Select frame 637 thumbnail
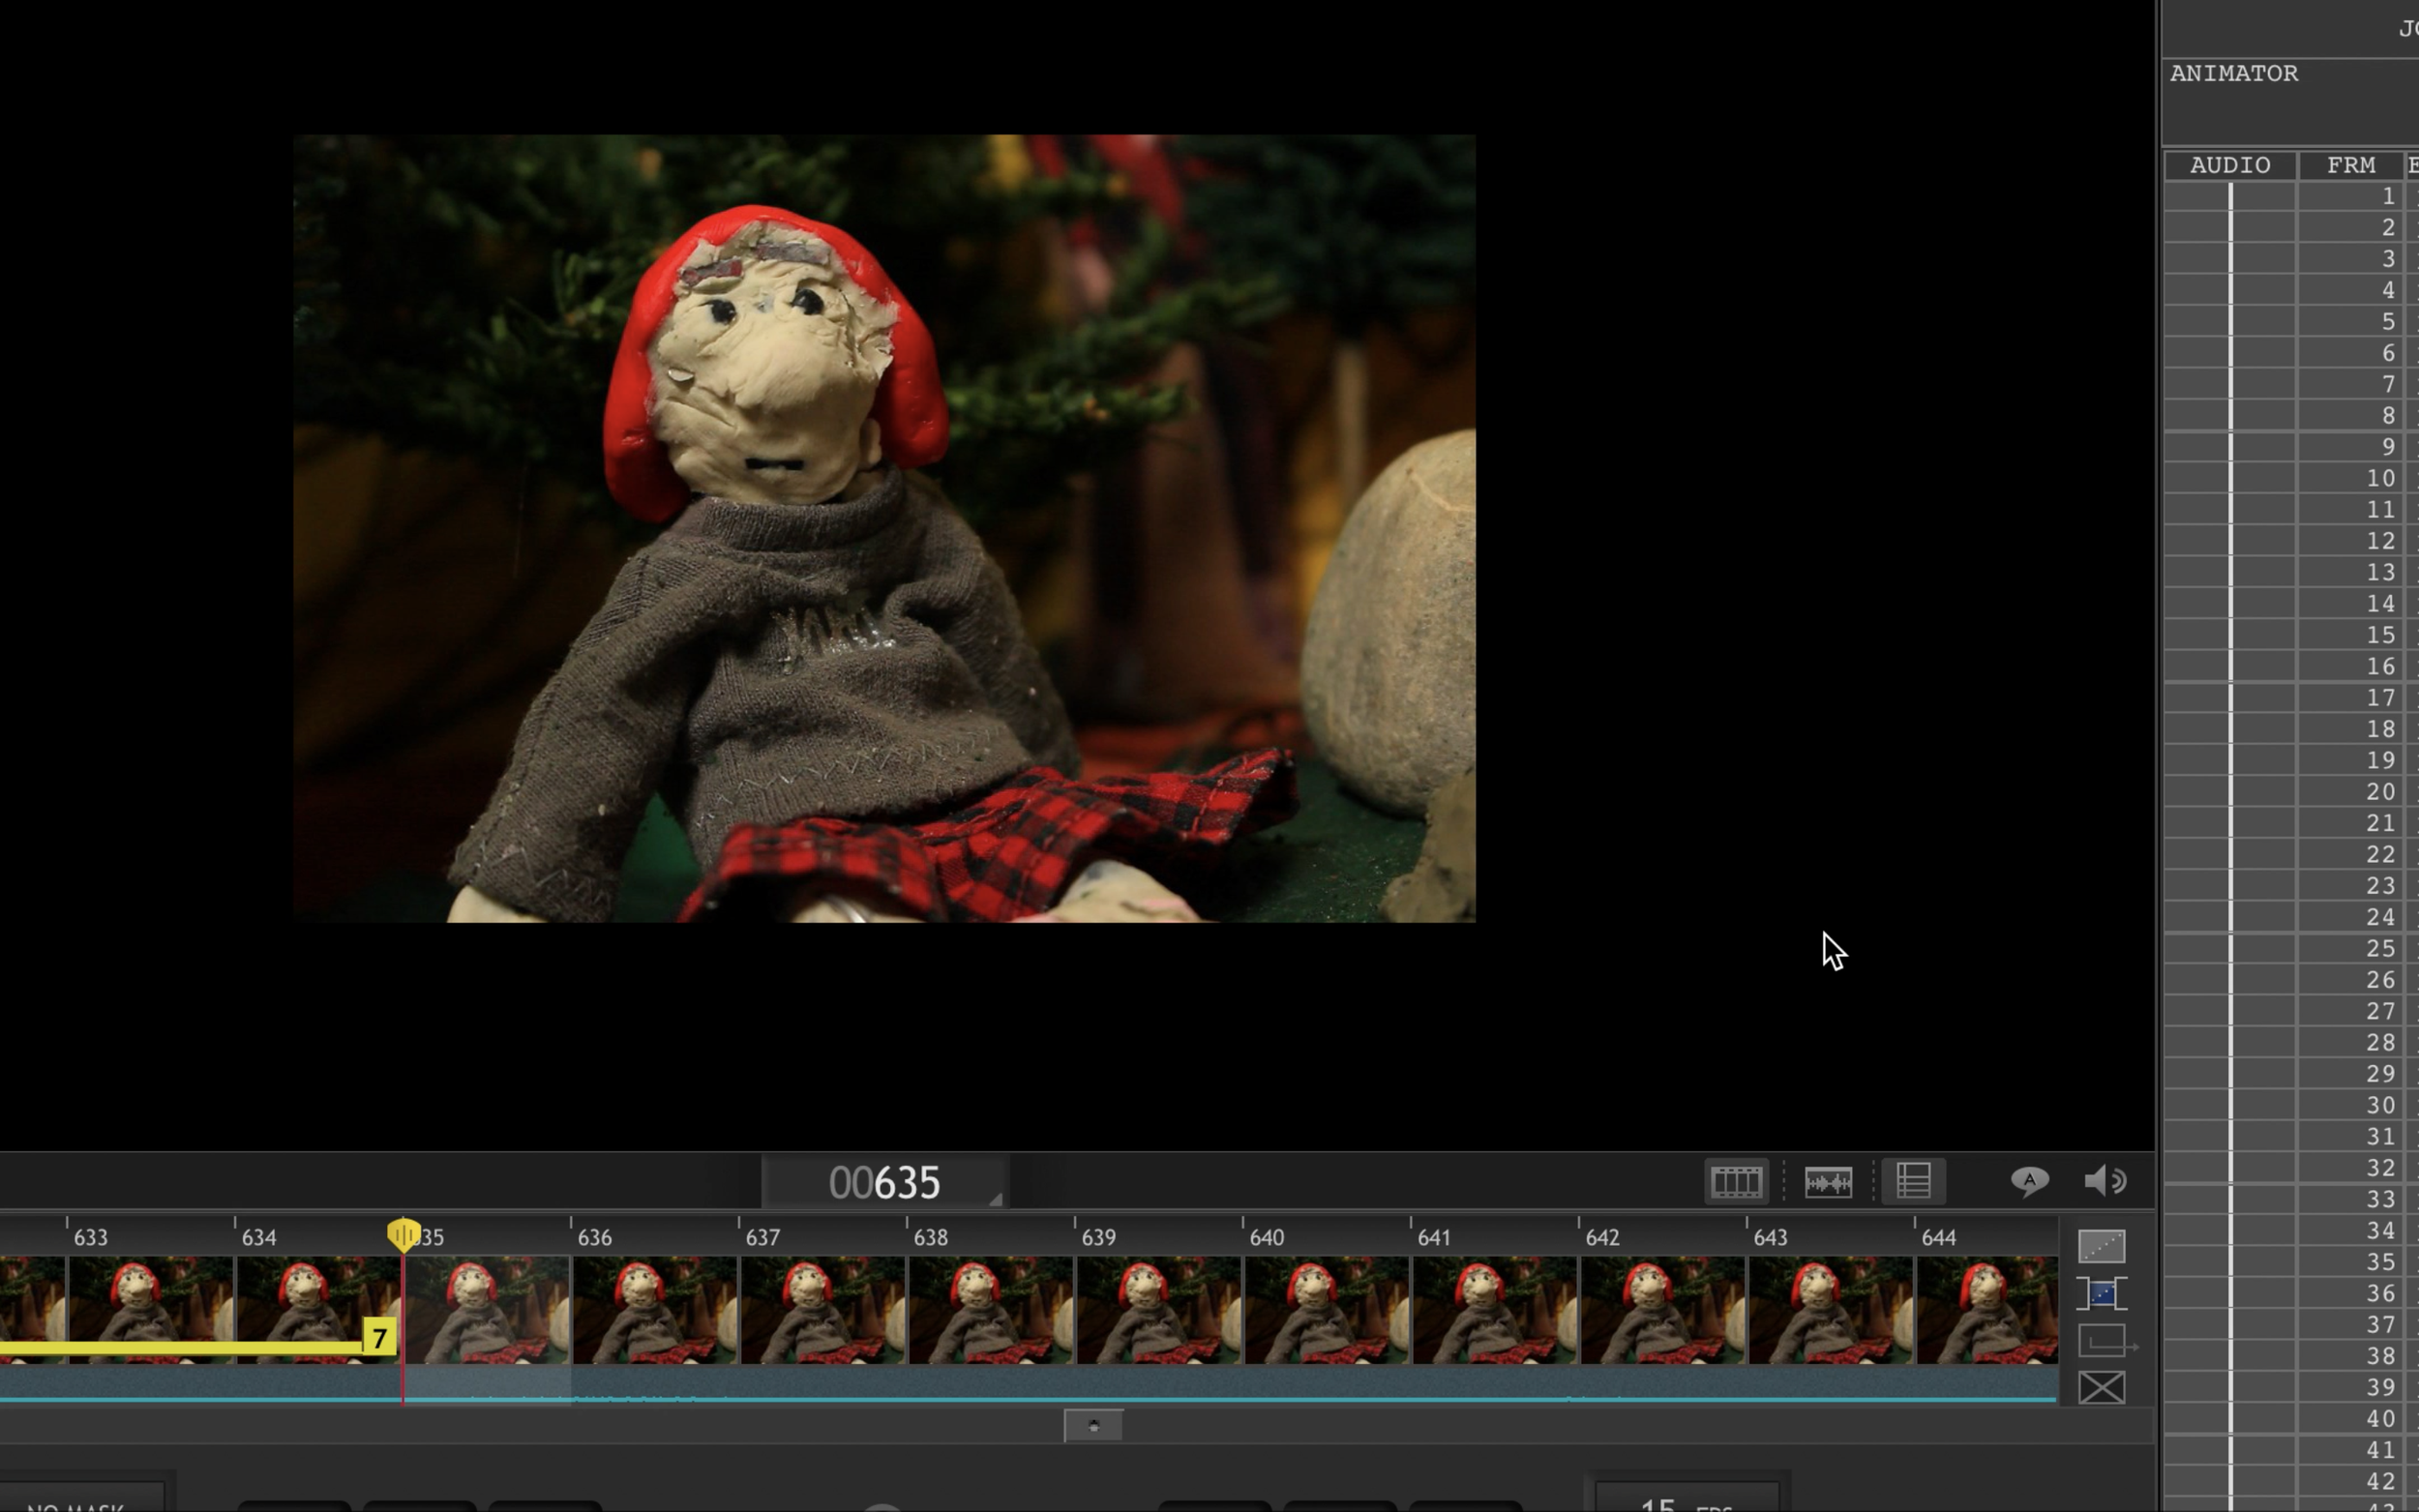 [x=822, y=1310]
